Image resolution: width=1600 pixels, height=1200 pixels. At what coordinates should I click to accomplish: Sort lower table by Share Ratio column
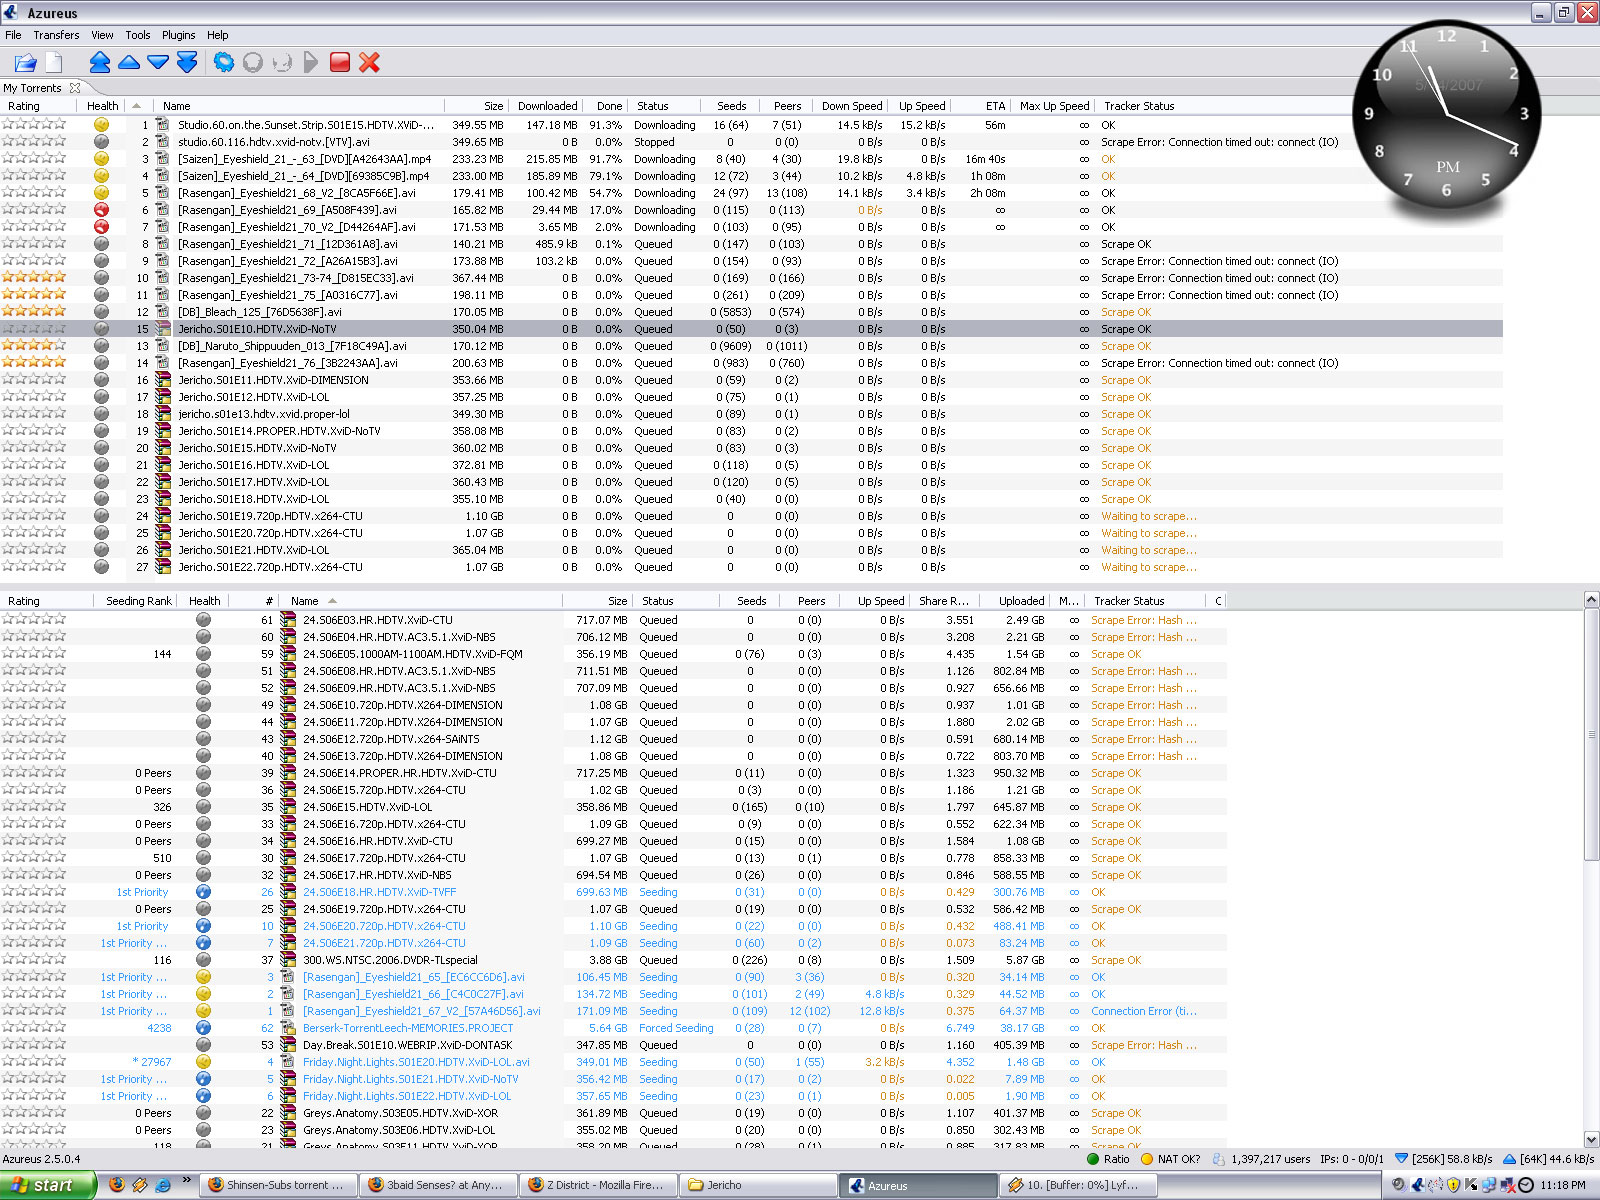click(943, 601)
